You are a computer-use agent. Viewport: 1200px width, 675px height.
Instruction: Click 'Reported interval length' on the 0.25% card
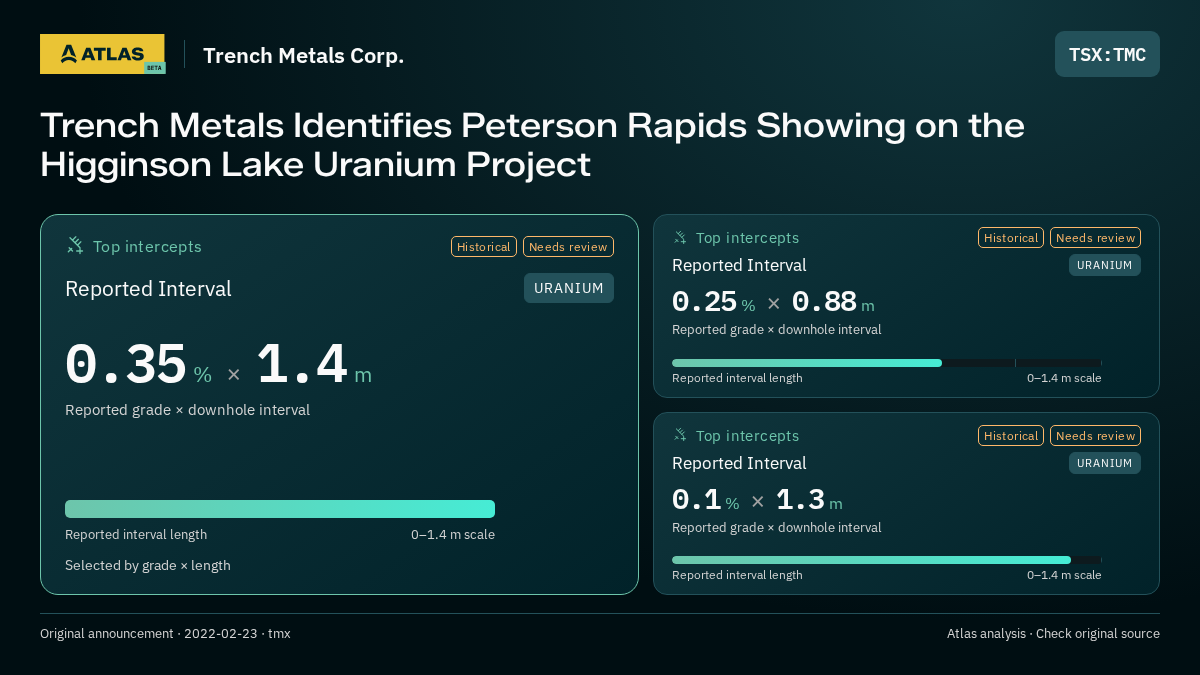tap(737, 378)
